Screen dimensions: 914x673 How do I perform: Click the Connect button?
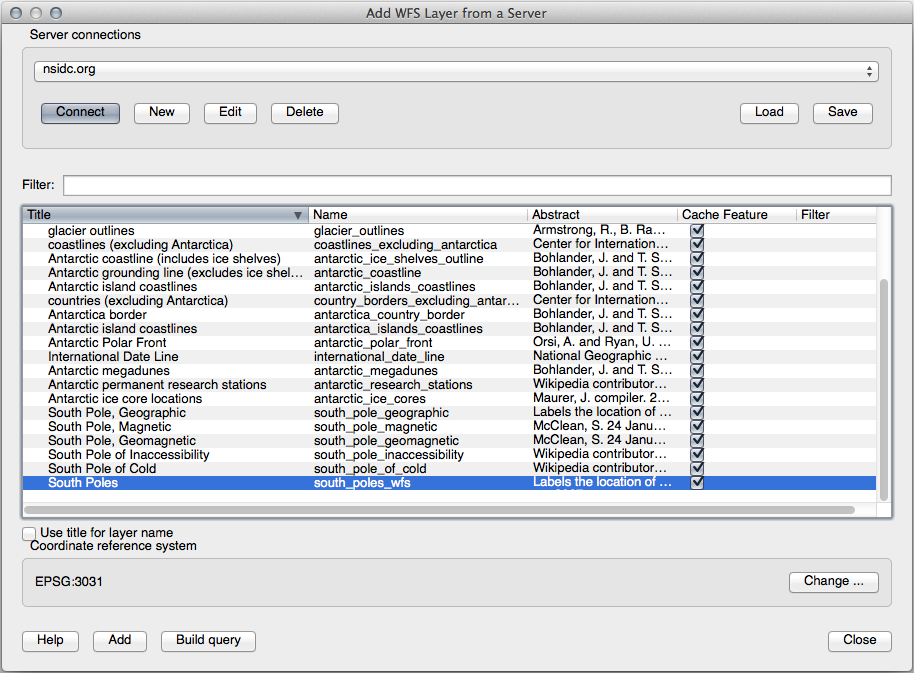pos(80,113)
